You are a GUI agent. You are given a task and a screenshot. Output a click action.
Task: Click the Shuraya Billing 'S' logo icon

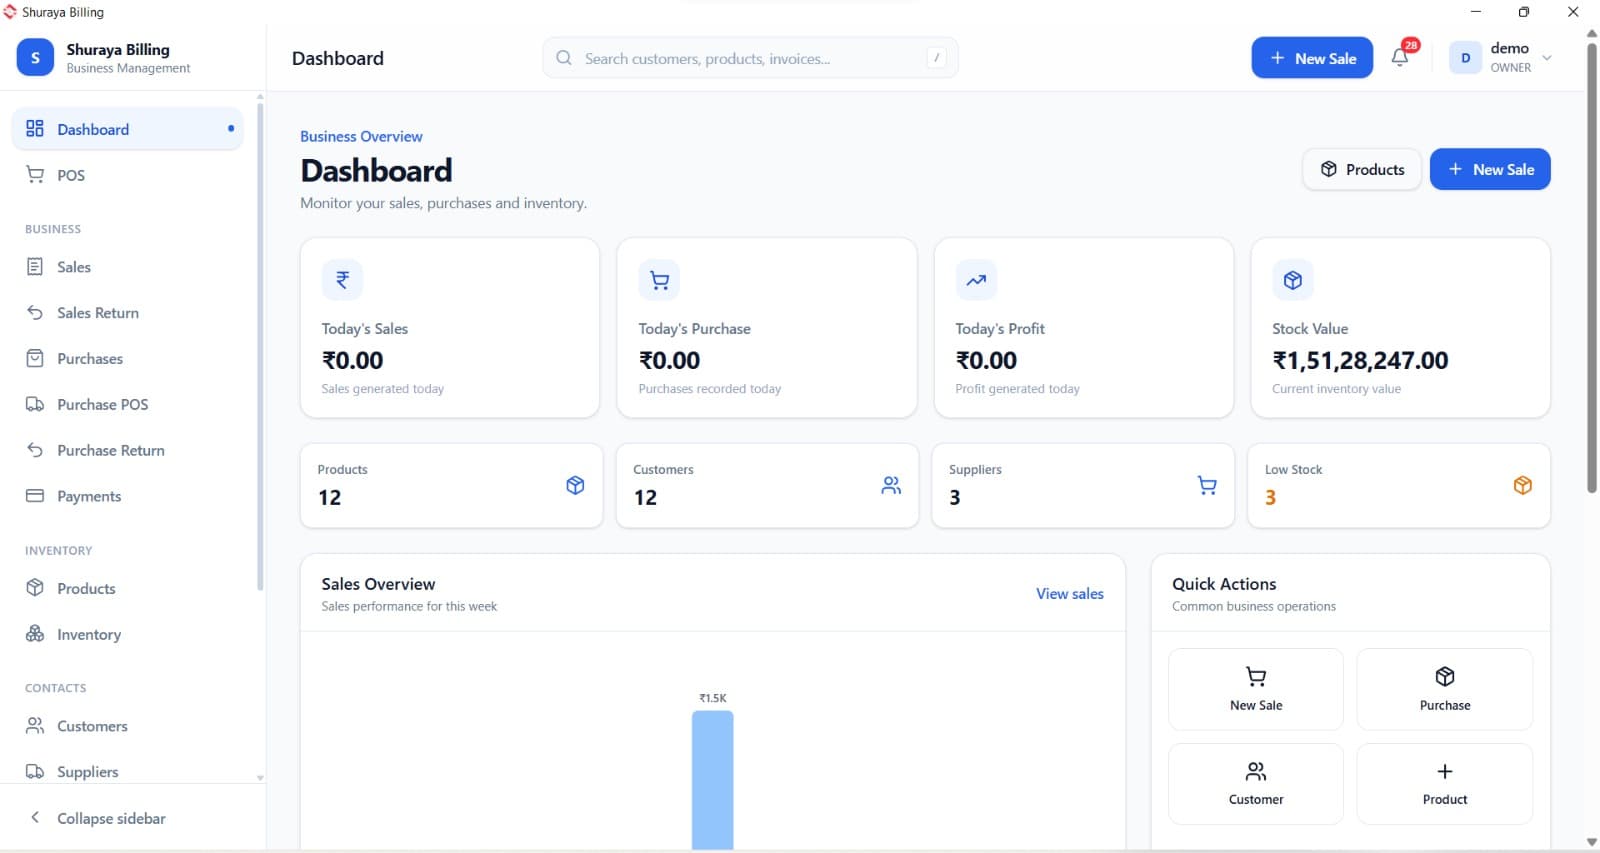[35, 58]
